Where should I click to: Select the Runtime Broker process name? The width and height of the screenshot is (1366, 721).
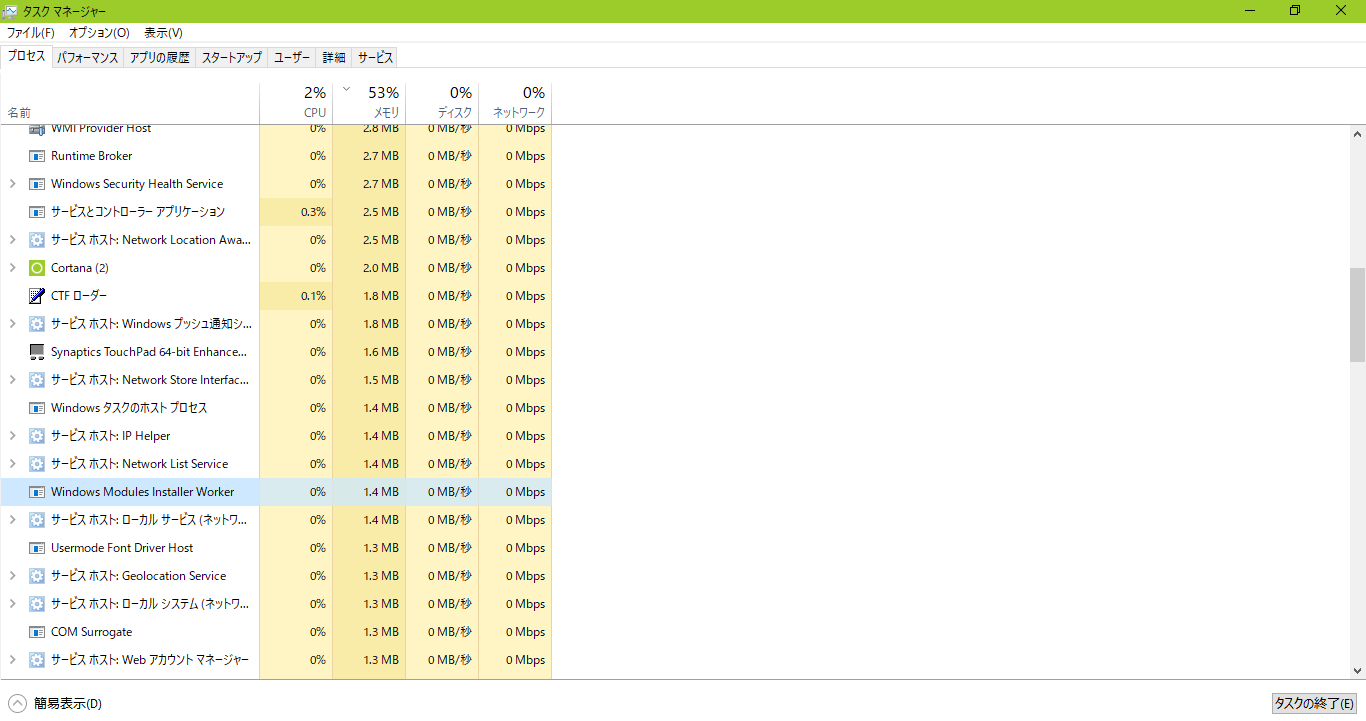(91, 156)
